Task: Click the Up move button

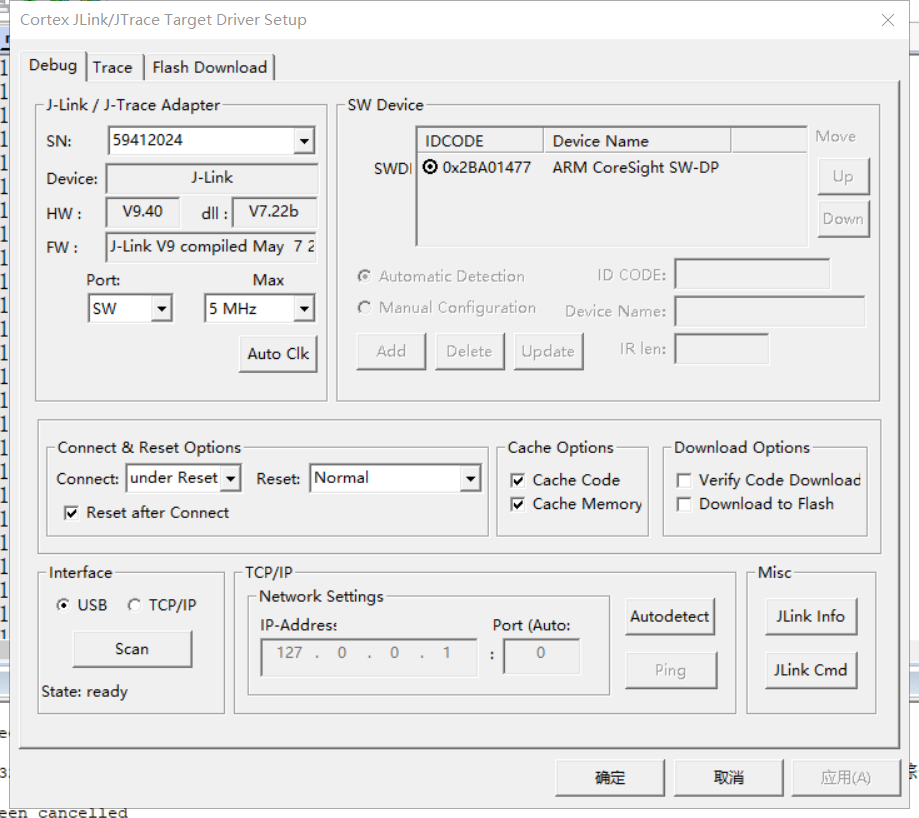Action: click(843, 176)
